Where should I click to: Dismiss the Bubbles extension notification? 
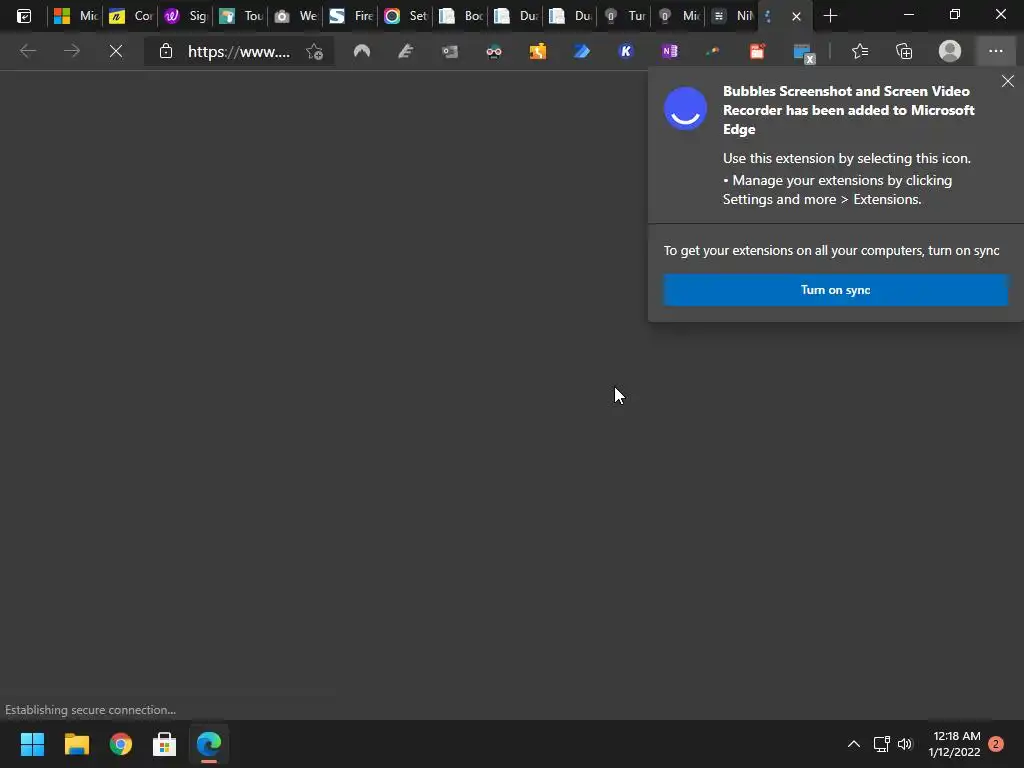coord(1008,81)
